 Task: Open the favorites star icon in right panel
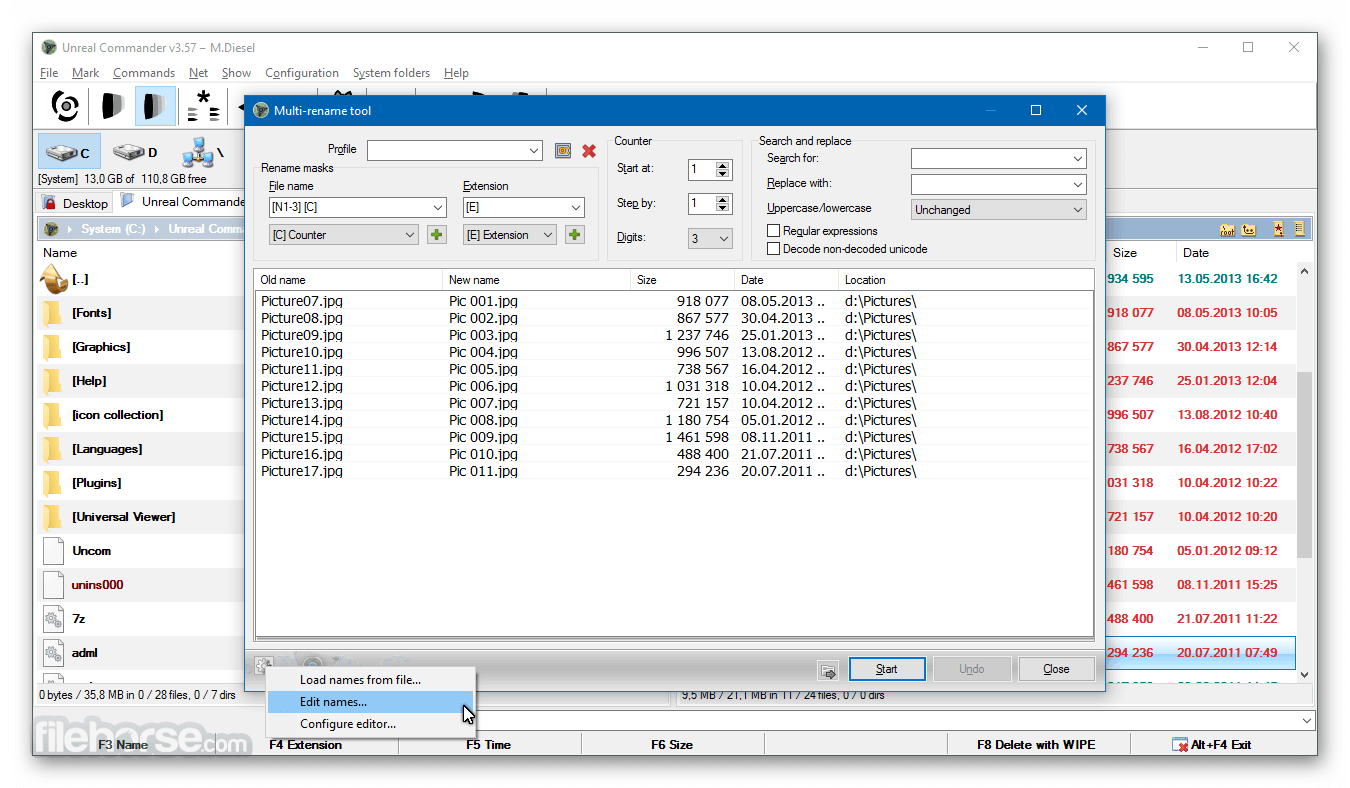point(1279,229)
